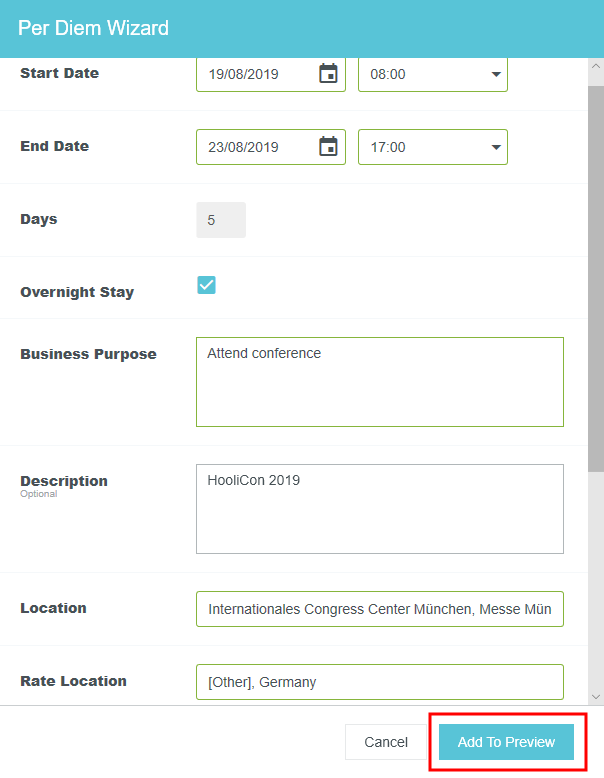Click the Overnight Stay label
The image size is (604, 778).
(x=77, y=292)
